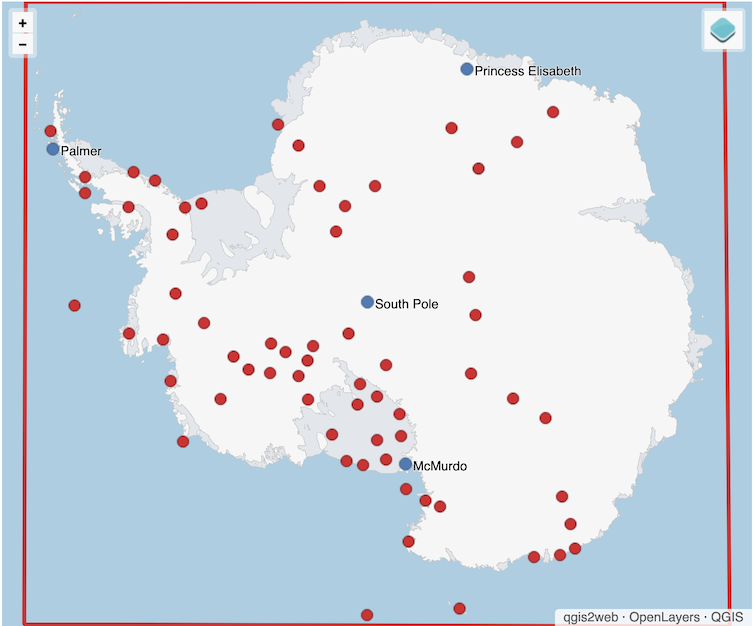This screenshot has width=754, height=626.
Task: Click the Palmer text label
Action: click(x=81, y=151)
